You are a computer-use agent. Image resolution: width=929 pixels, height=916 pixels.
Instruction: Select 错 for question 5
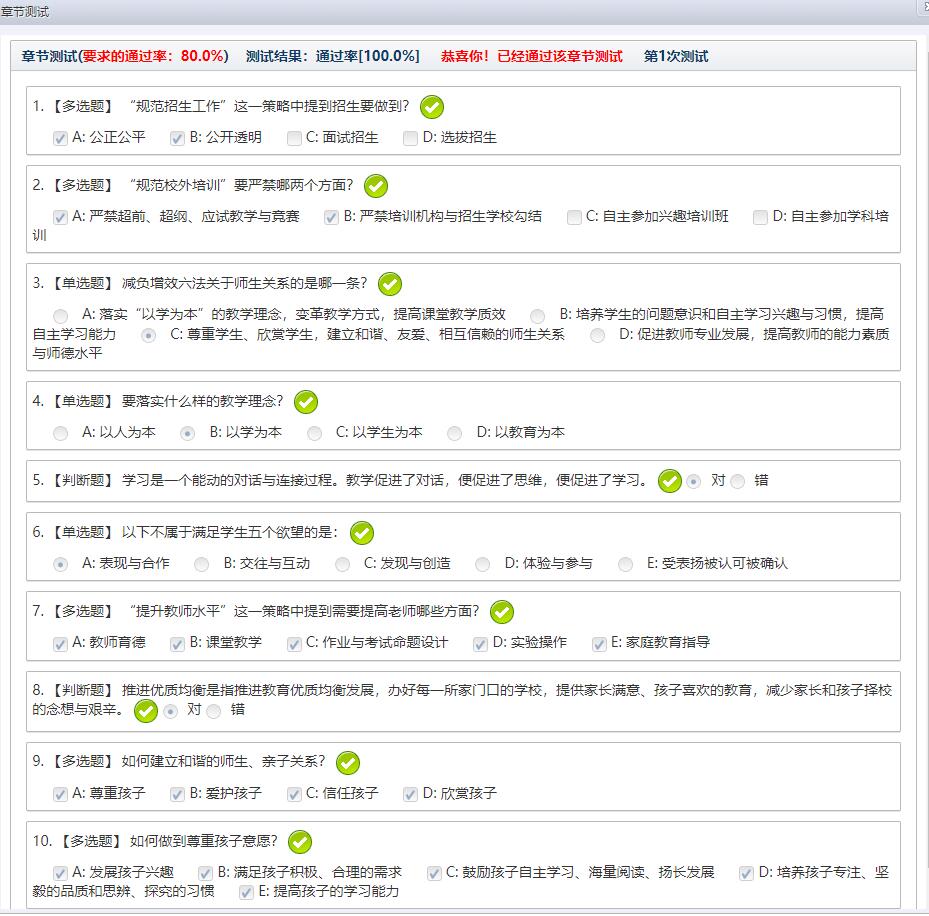[738, 481]
